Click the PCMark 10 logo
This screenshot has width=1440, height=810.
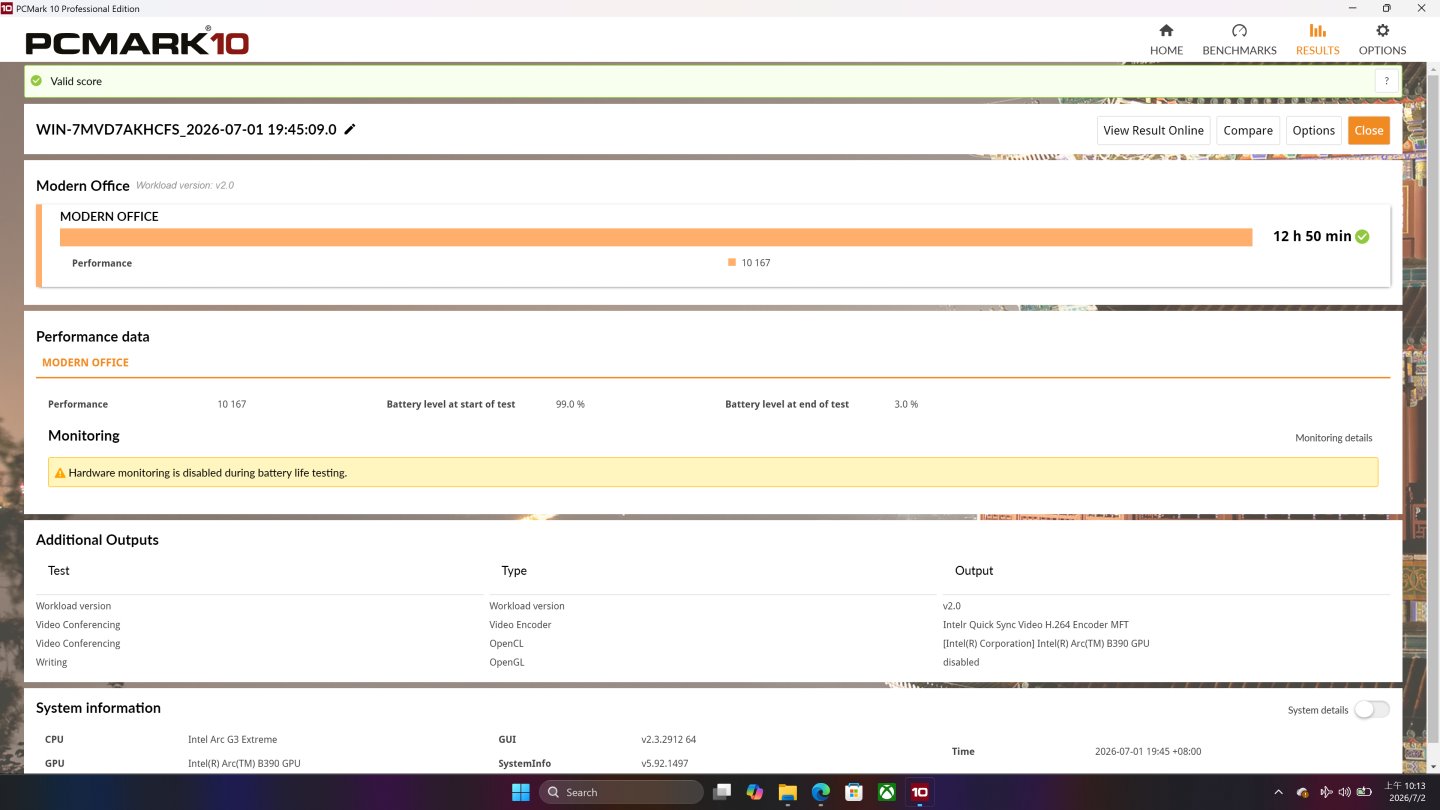tap(137, 42)
